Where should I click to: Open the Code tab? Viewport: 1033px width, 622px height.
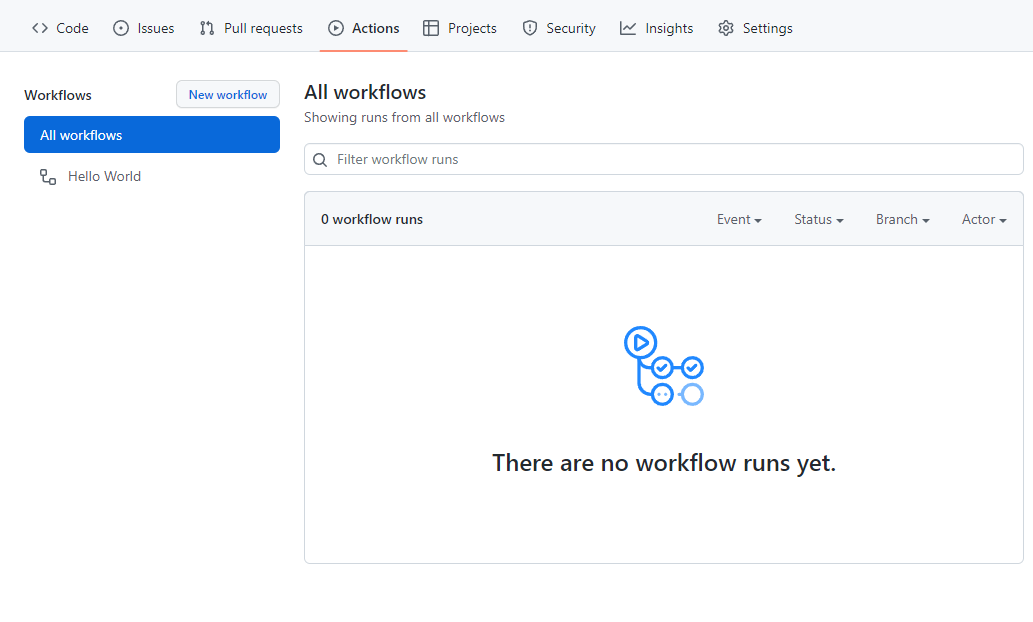[60, 28]
